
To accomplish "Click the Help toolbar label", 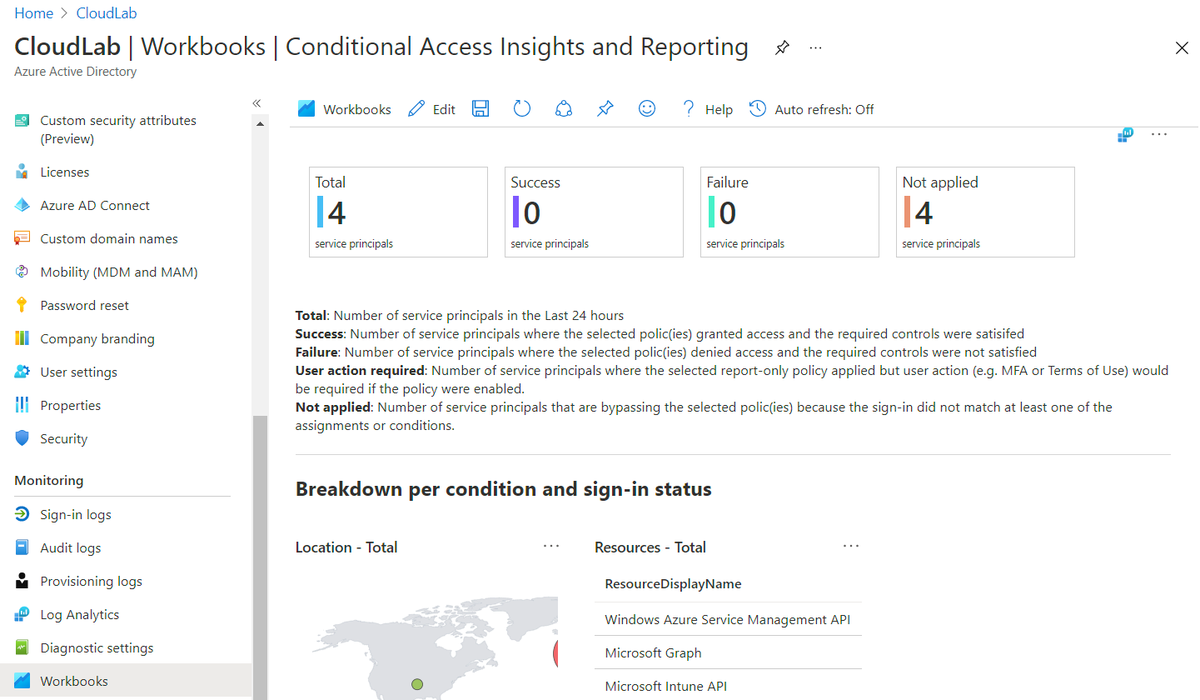I will click(719, 110).
